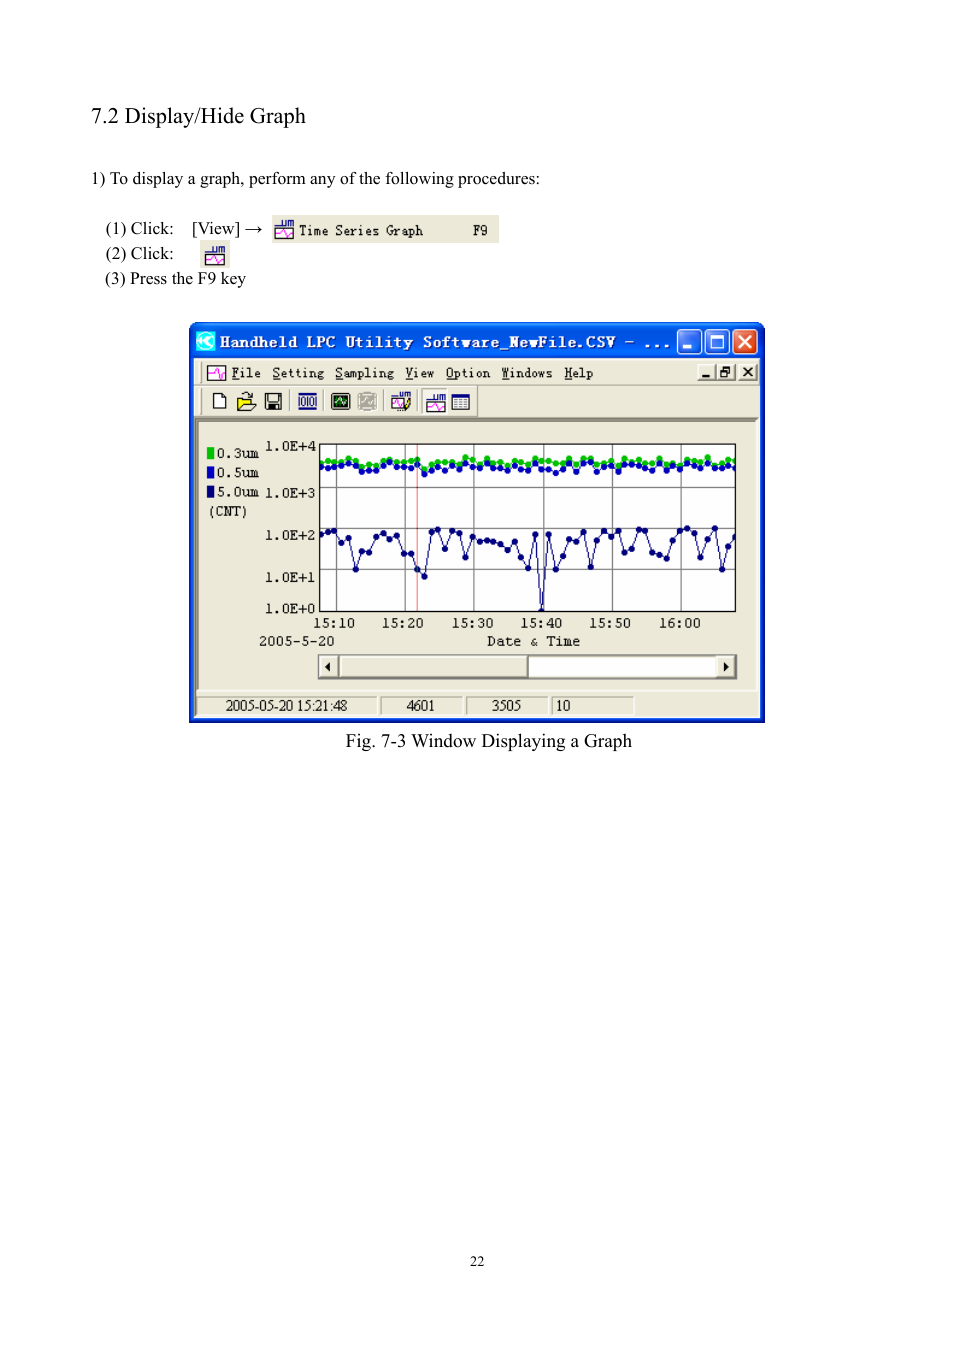Open the File menu

pos(246,373)
